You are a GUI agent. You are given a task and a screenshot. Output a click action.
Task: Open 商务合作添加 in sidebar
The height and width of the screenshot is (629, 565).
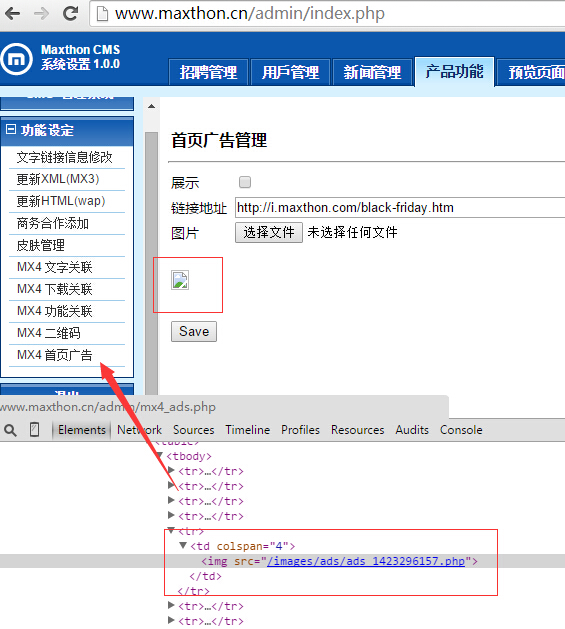[53, 223]
